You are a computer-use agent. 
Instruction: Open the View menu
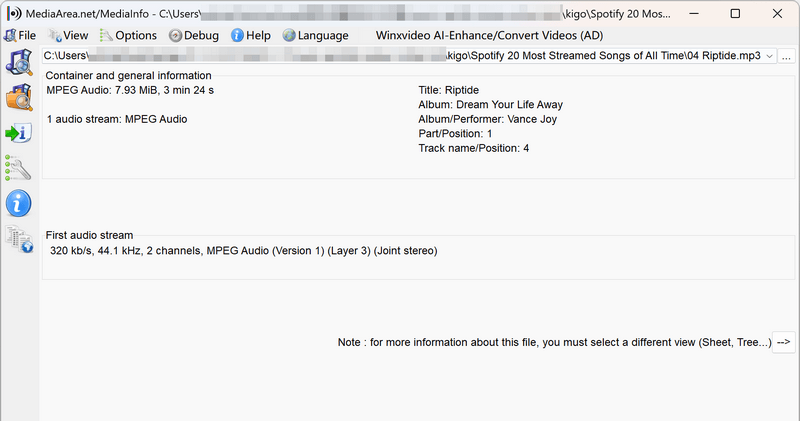68,35
